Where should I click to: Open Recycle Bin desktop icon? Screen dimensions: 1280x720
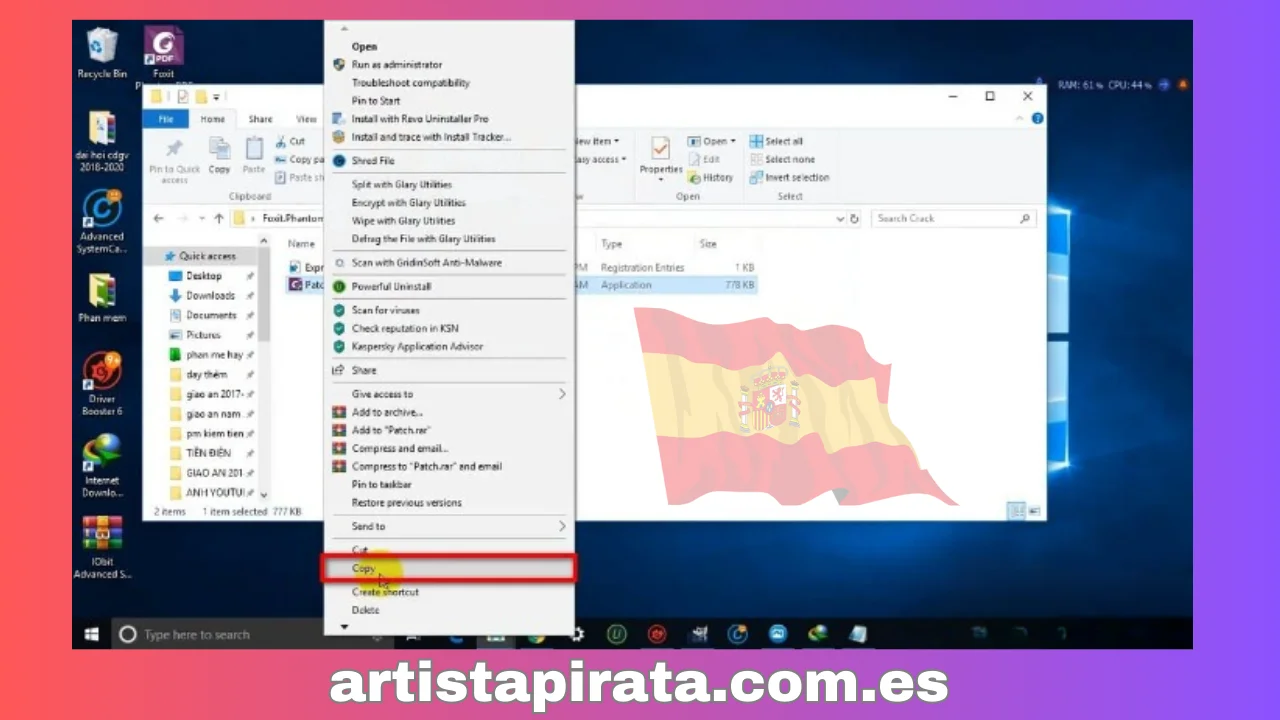click(102, 51)
